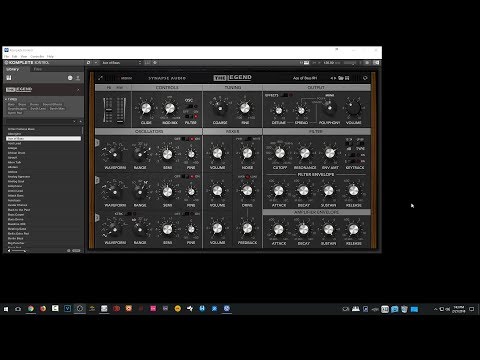480x360 pixels.
Task: Open the preset folder icon in The Legend
Action: [341, 78]
